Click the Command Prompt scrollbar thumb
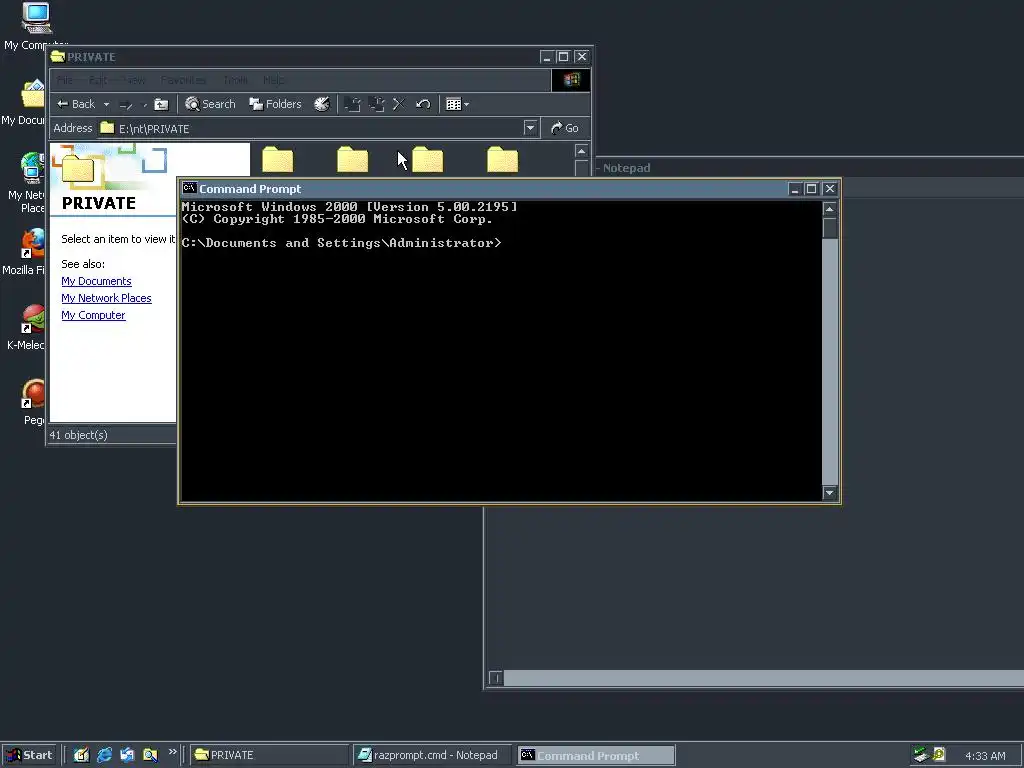This screenshot has height=768, width=1024. pyautogui.click(x=829, y=228)
